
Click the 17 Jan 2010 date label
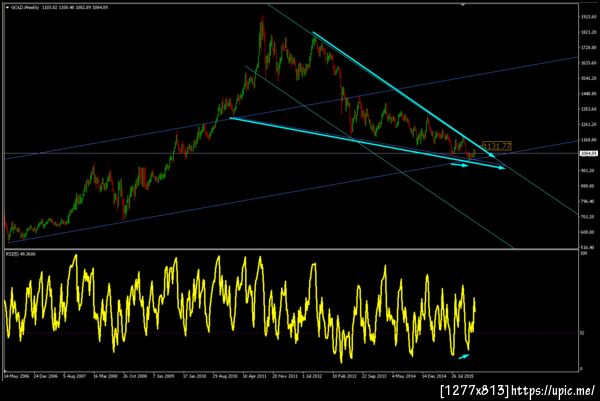[x=194, y=376]
